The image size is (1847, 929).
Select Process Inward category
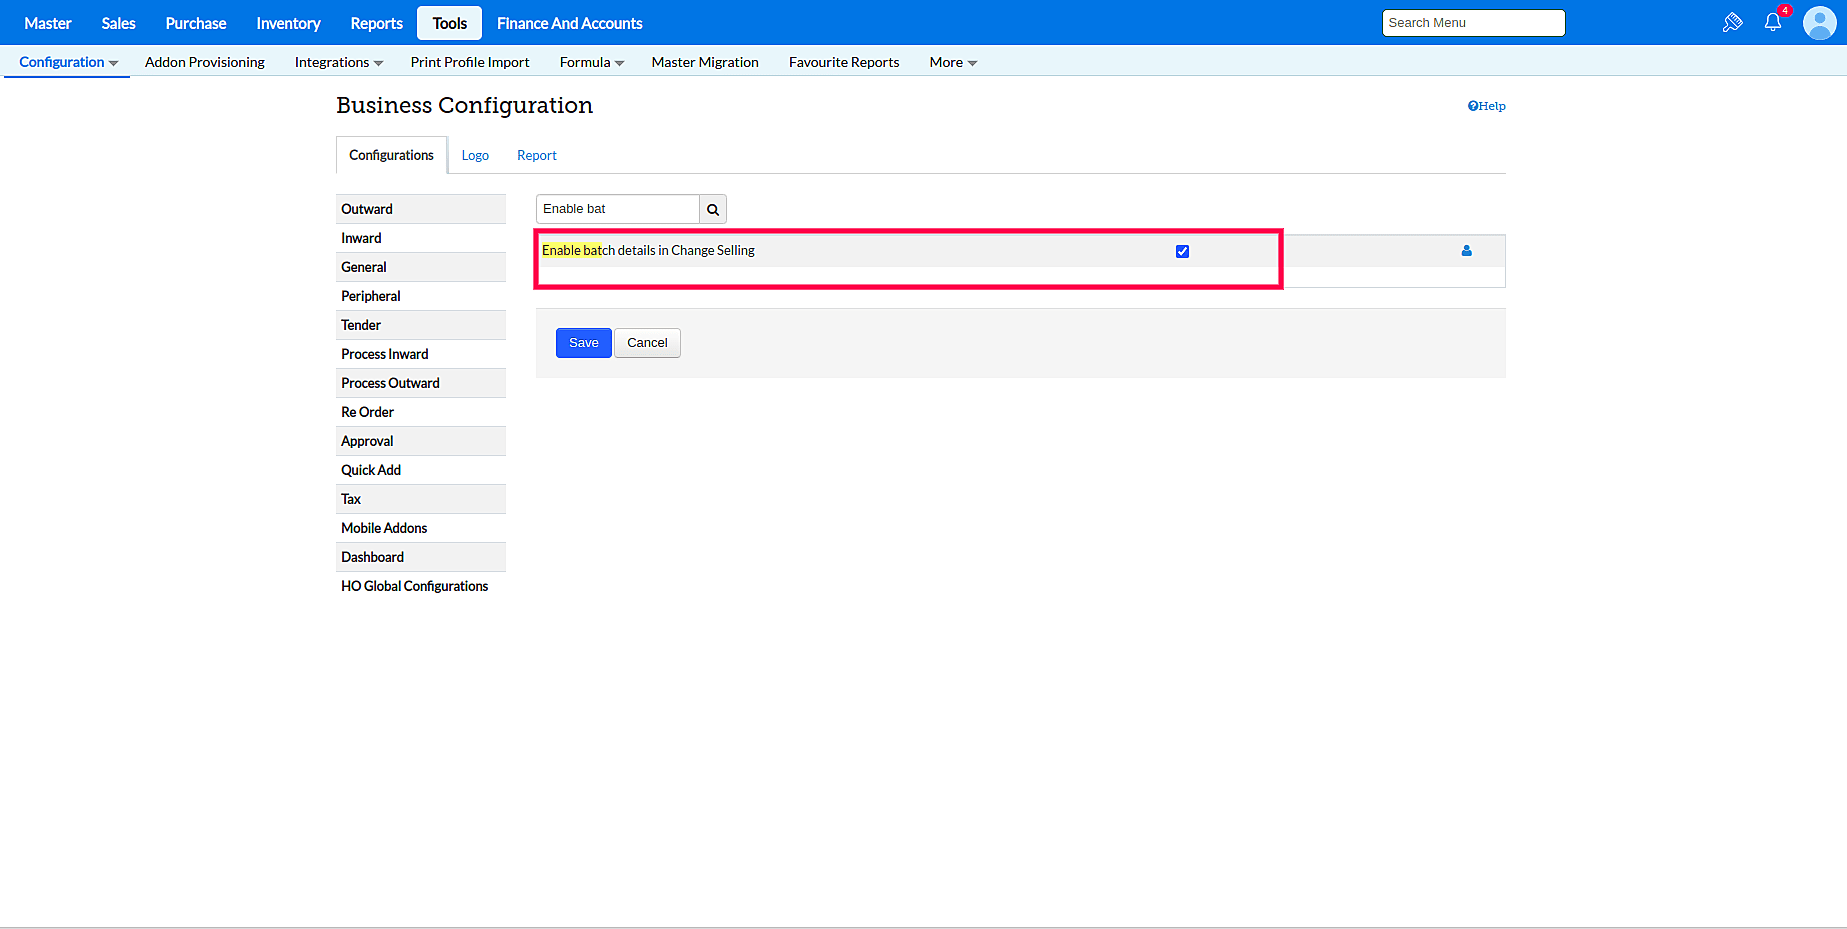pyautogui.click(x=421, y=354)
